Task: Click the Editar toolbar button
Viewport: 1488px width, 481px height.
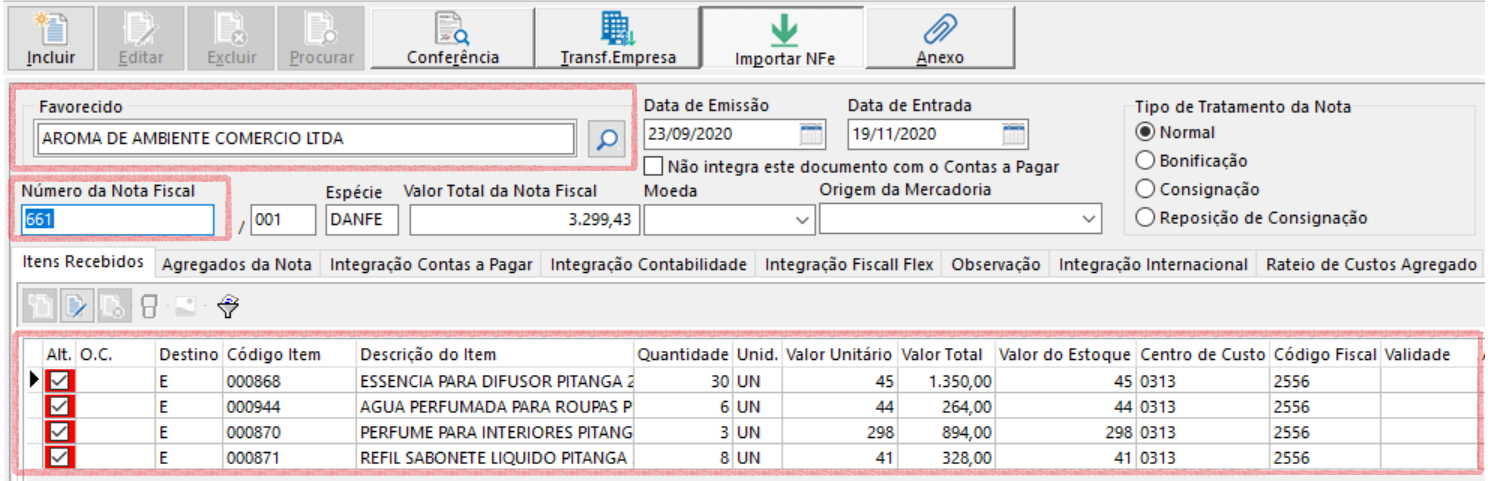Action: pyautogui.click(x=140, y=38)
